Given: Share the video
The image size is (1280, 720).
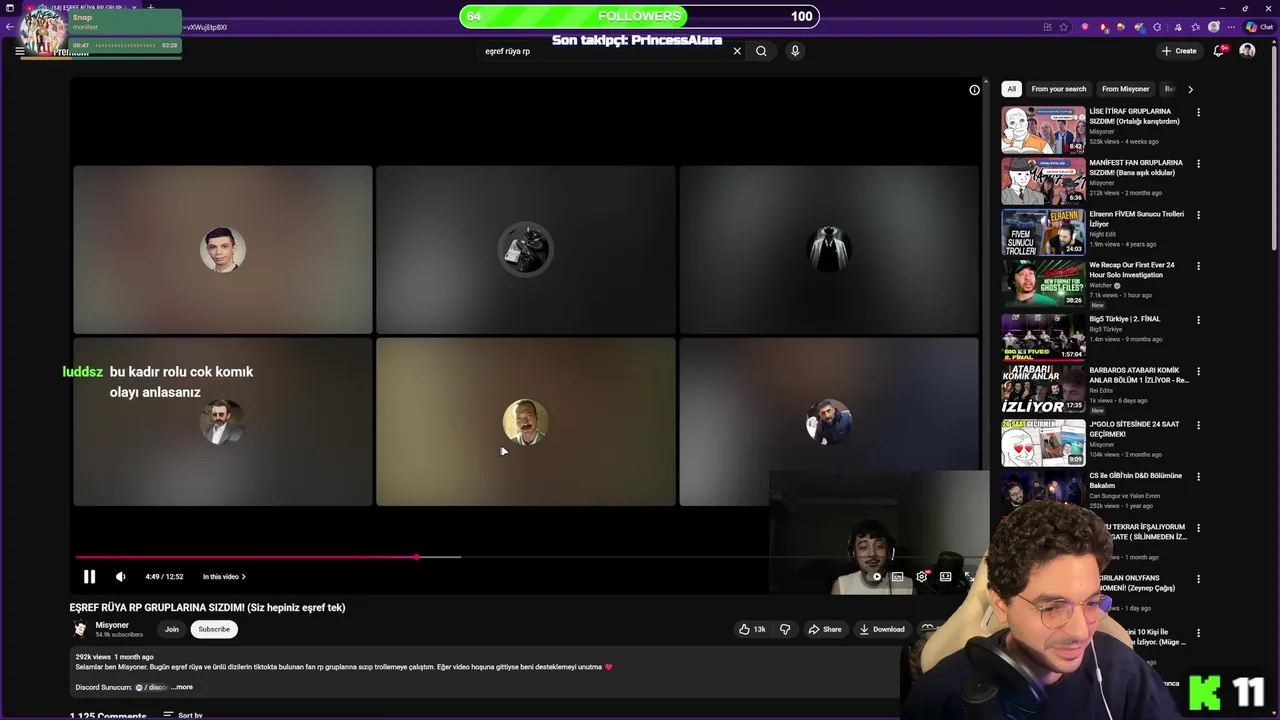Looking at the screenshot, I should point(825,629).
